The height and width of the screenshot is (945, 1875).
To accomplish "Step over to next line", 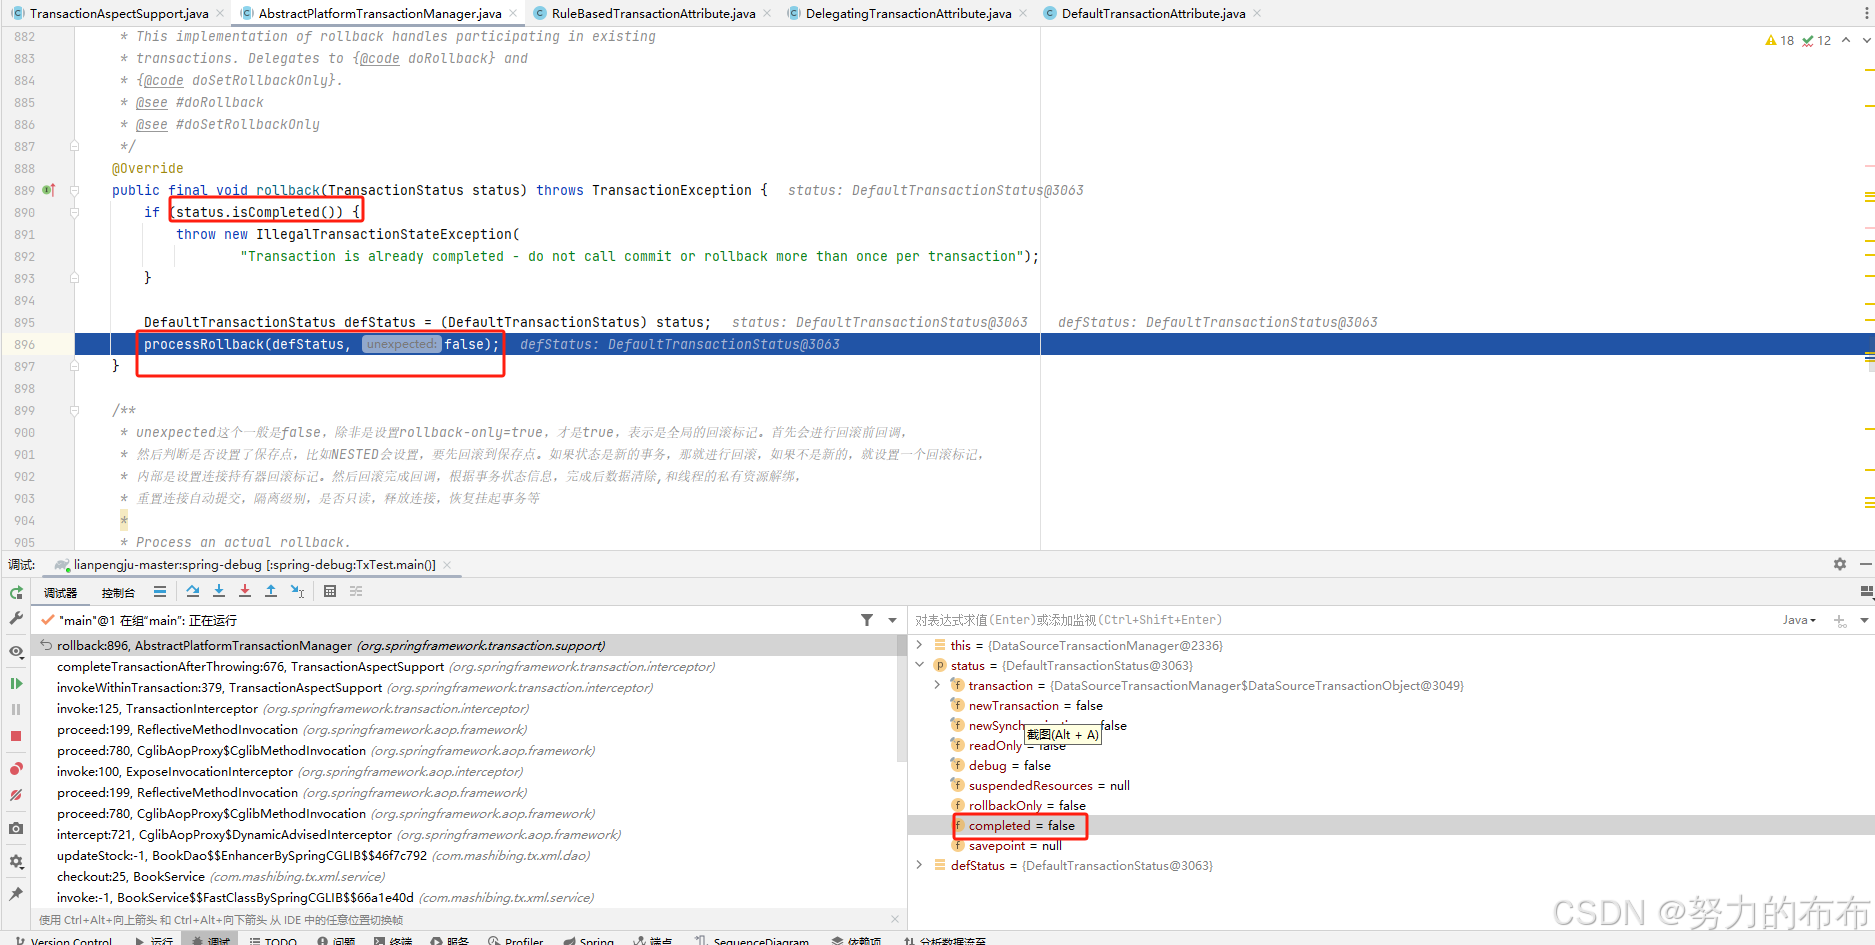I will click(193, 592).
